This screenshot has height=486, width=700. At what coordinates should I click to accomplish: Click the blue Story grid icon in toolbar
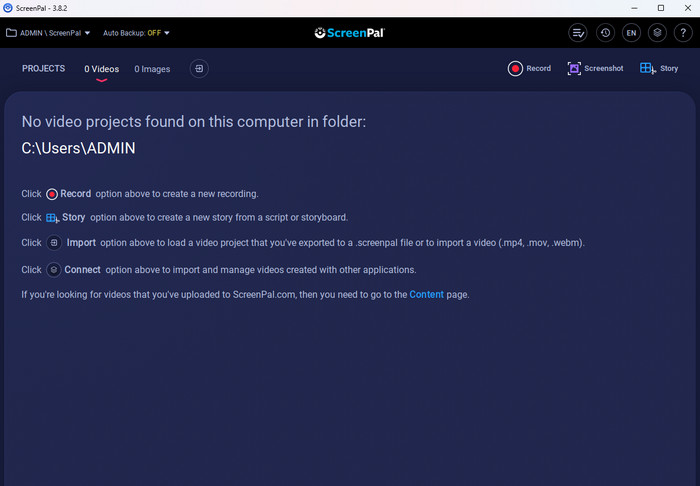tap(647, 68)
